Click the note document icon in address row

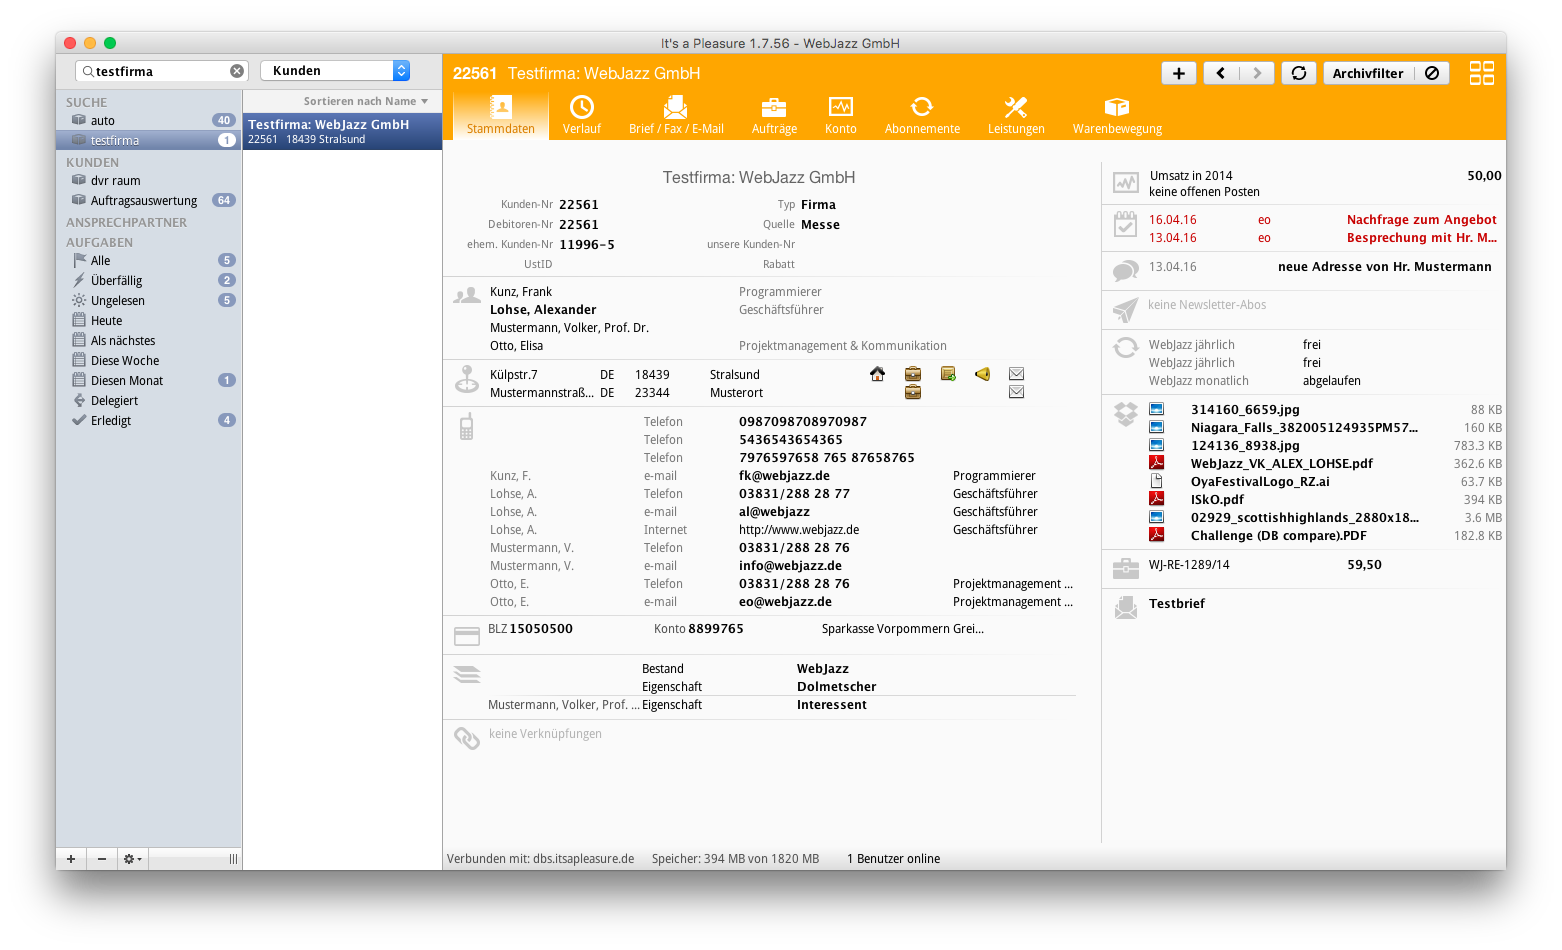pos(948,374)
